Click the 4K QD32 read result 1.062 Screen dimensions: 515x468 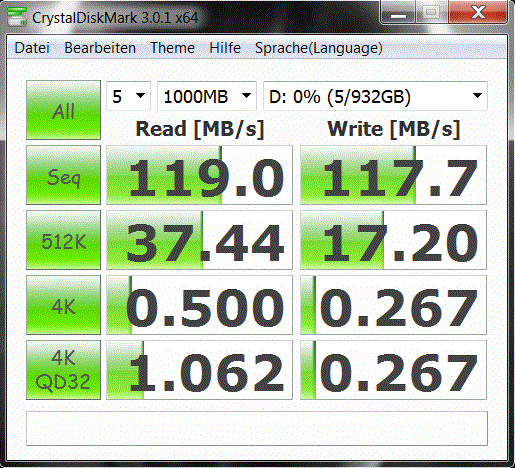click(199, 370)
